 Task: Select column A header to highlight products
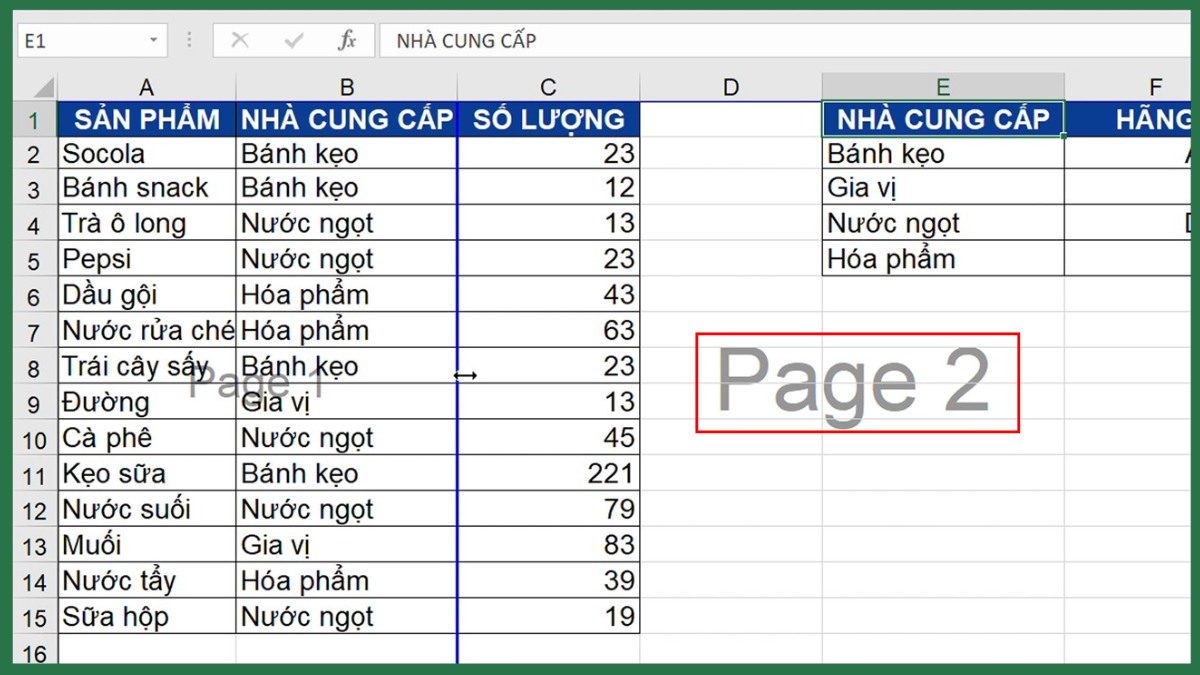pyautogui.click(x=146, y=86)
